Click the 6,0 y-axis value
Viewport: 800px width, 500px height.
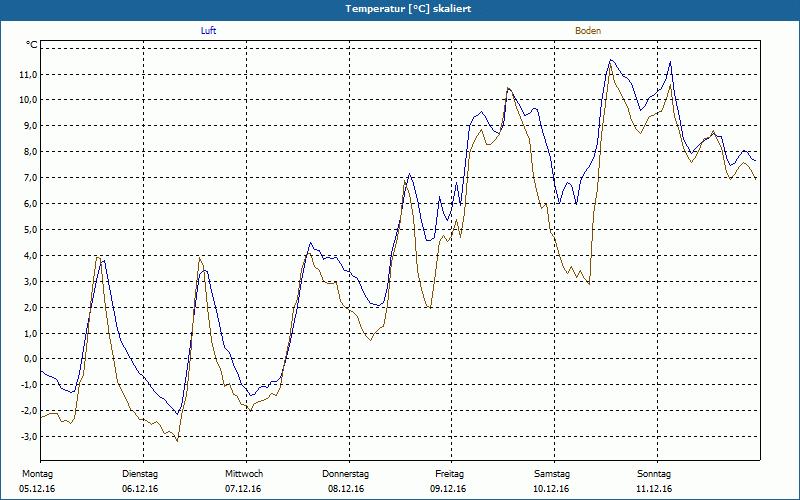point(30,204)
